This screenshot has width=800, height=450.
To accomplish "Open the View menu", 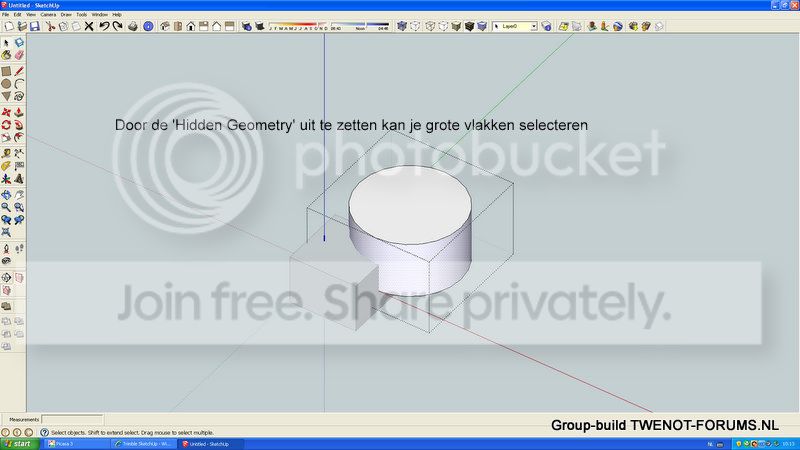I will click(31, 15).
